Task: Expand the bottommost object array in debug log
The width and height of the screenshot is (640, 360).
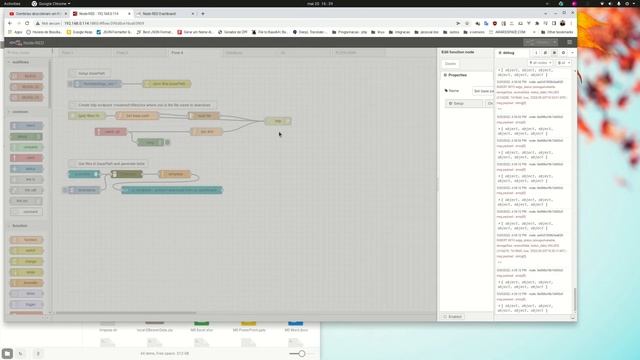Action: click(x=499, y=306)
